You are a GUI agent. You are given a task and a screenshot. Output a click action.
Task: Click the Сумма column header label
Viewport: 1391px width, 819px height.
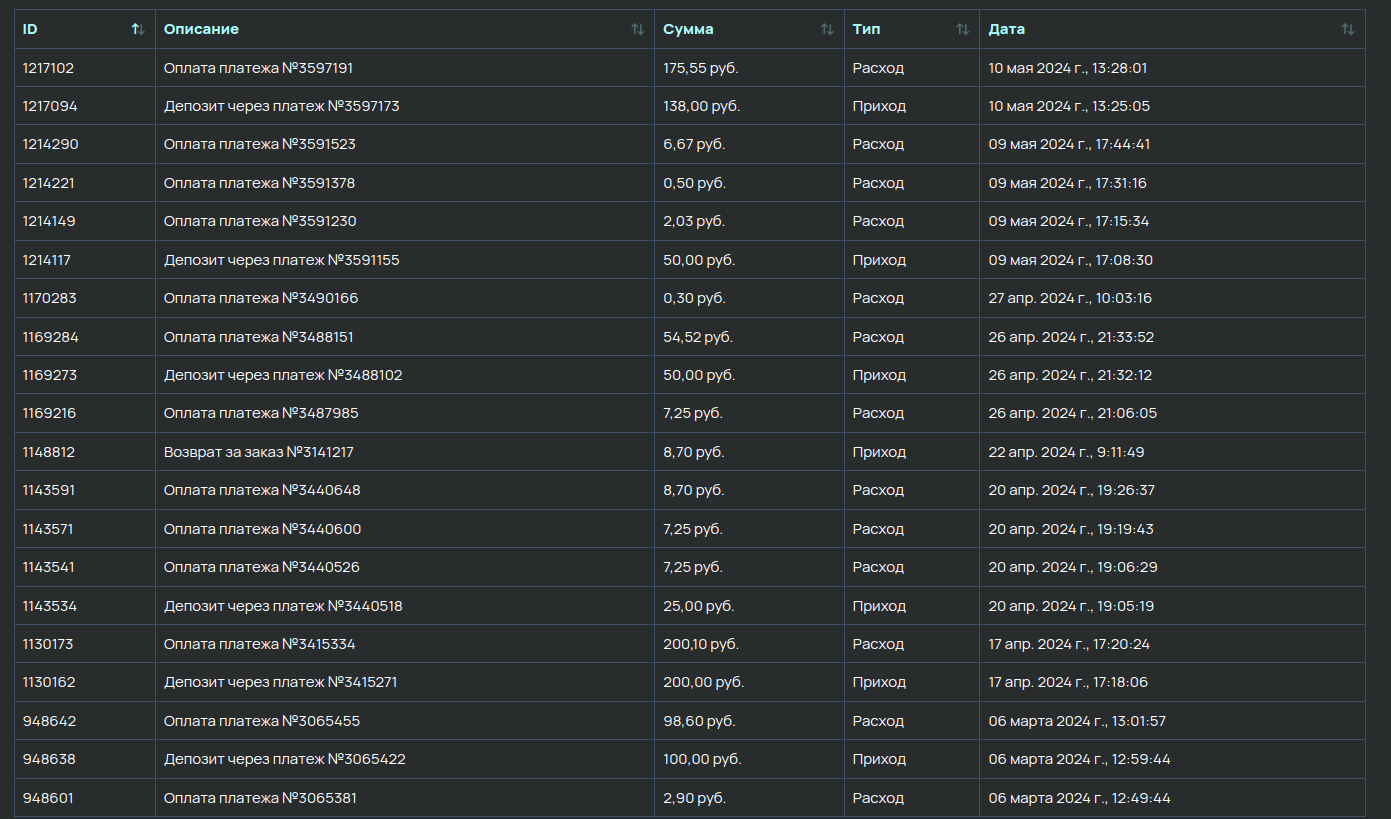[688, 30]
